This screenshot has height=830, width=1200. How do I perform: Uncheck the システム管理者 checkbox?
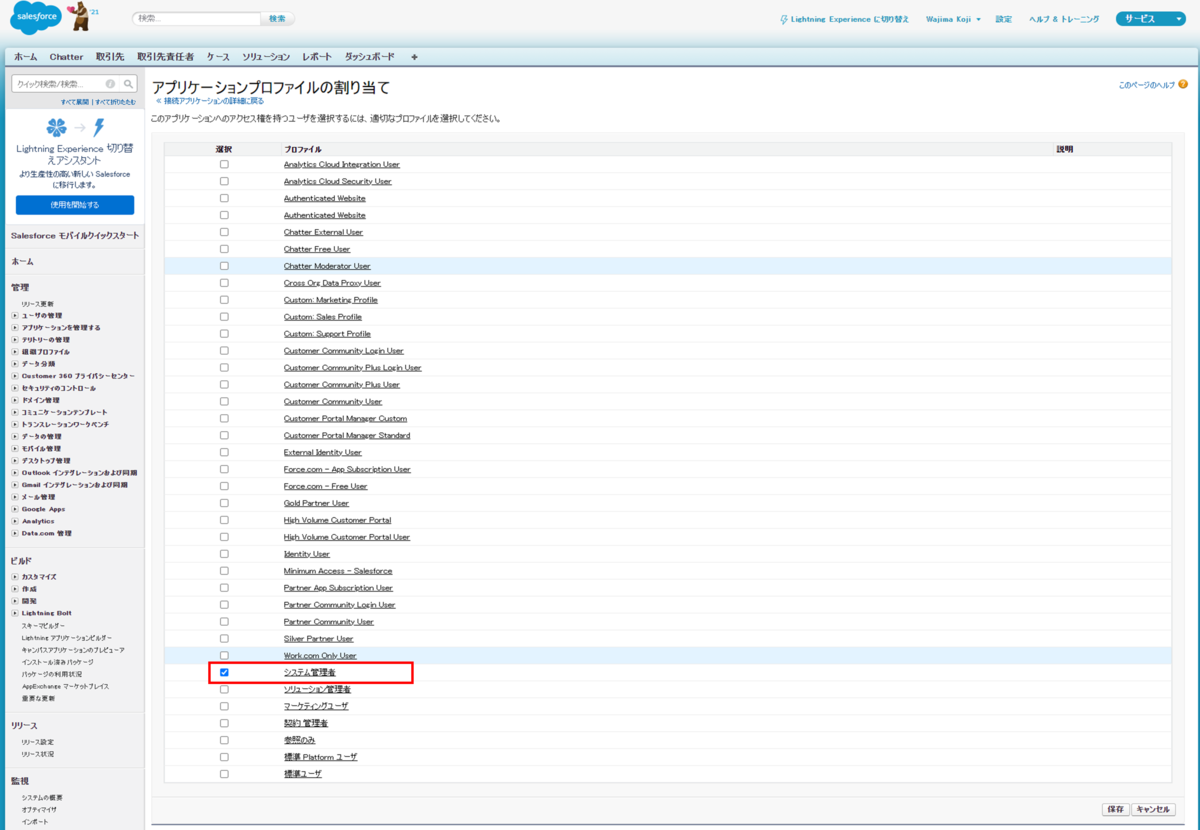coord(224,672)
